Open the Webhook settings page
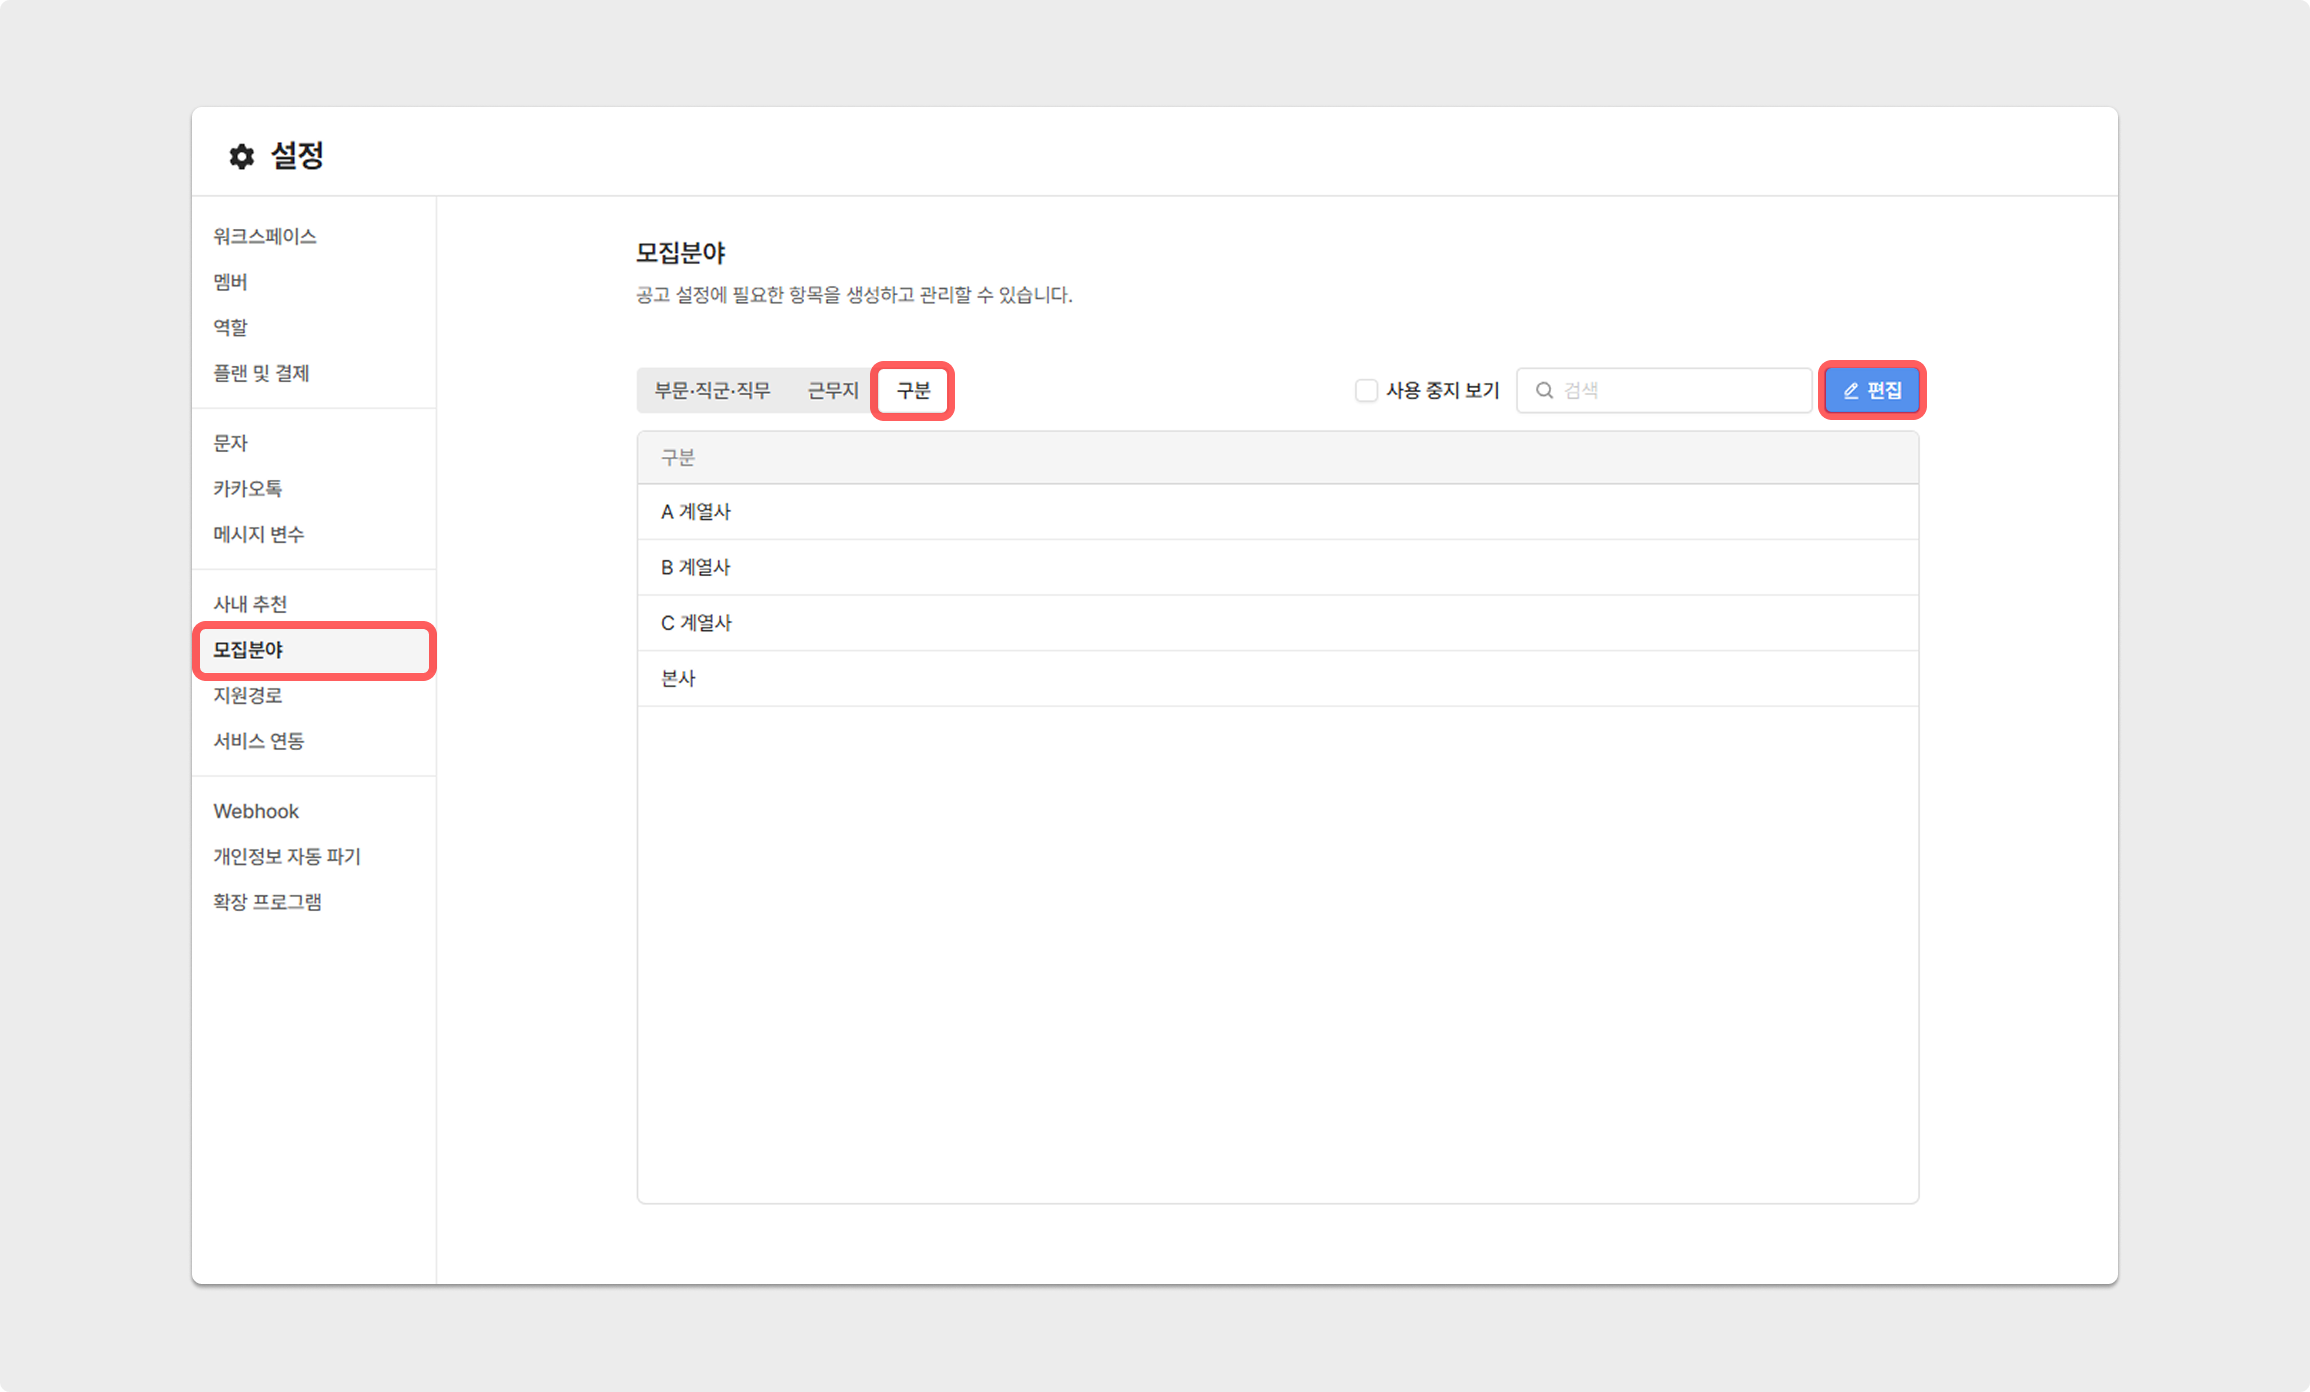 tap(256, 811)
